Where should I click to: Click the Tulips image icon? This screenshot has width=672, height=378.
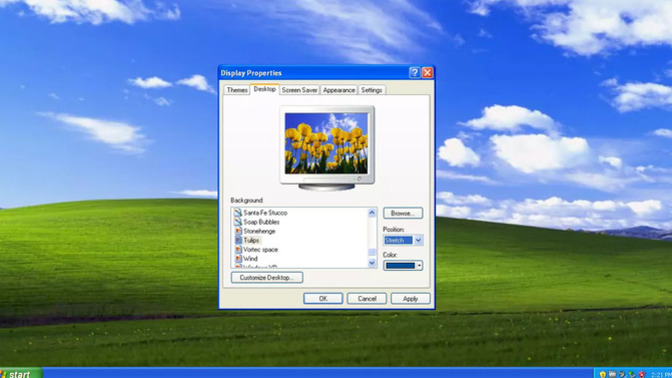pos(238,240)
